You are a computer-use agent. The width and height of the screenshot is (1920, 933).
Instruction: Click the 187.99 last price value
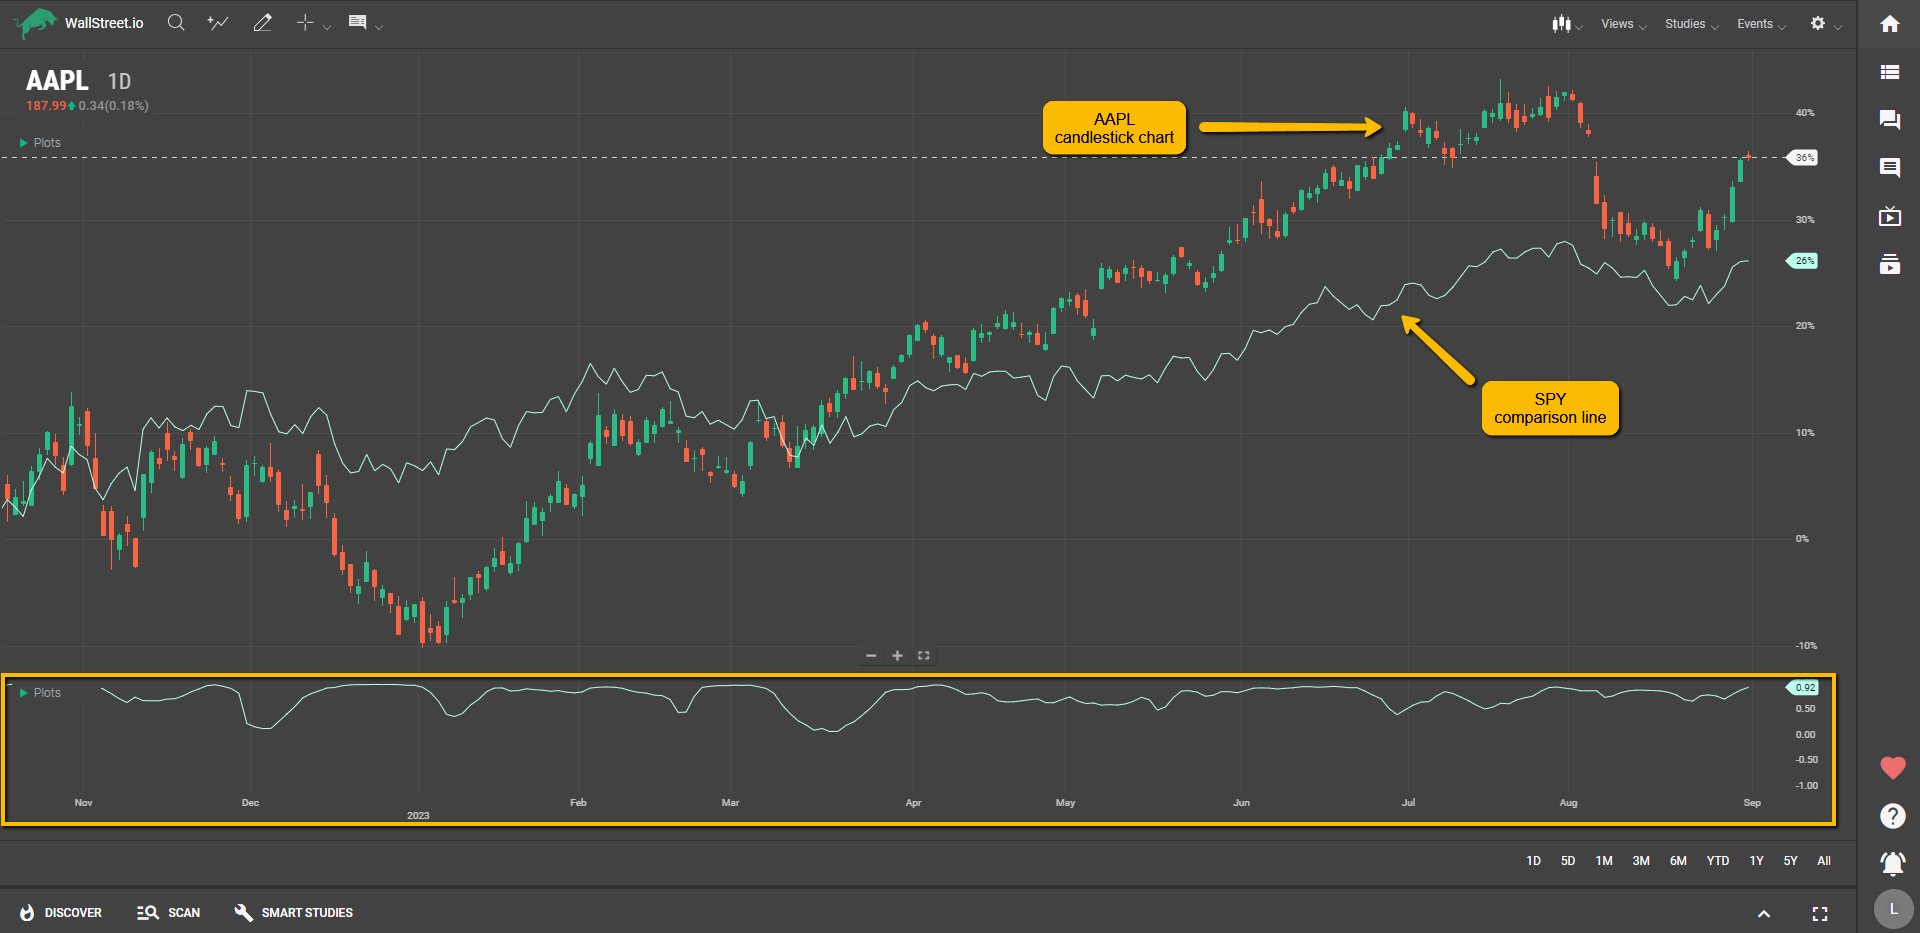(x=46, y=106)
